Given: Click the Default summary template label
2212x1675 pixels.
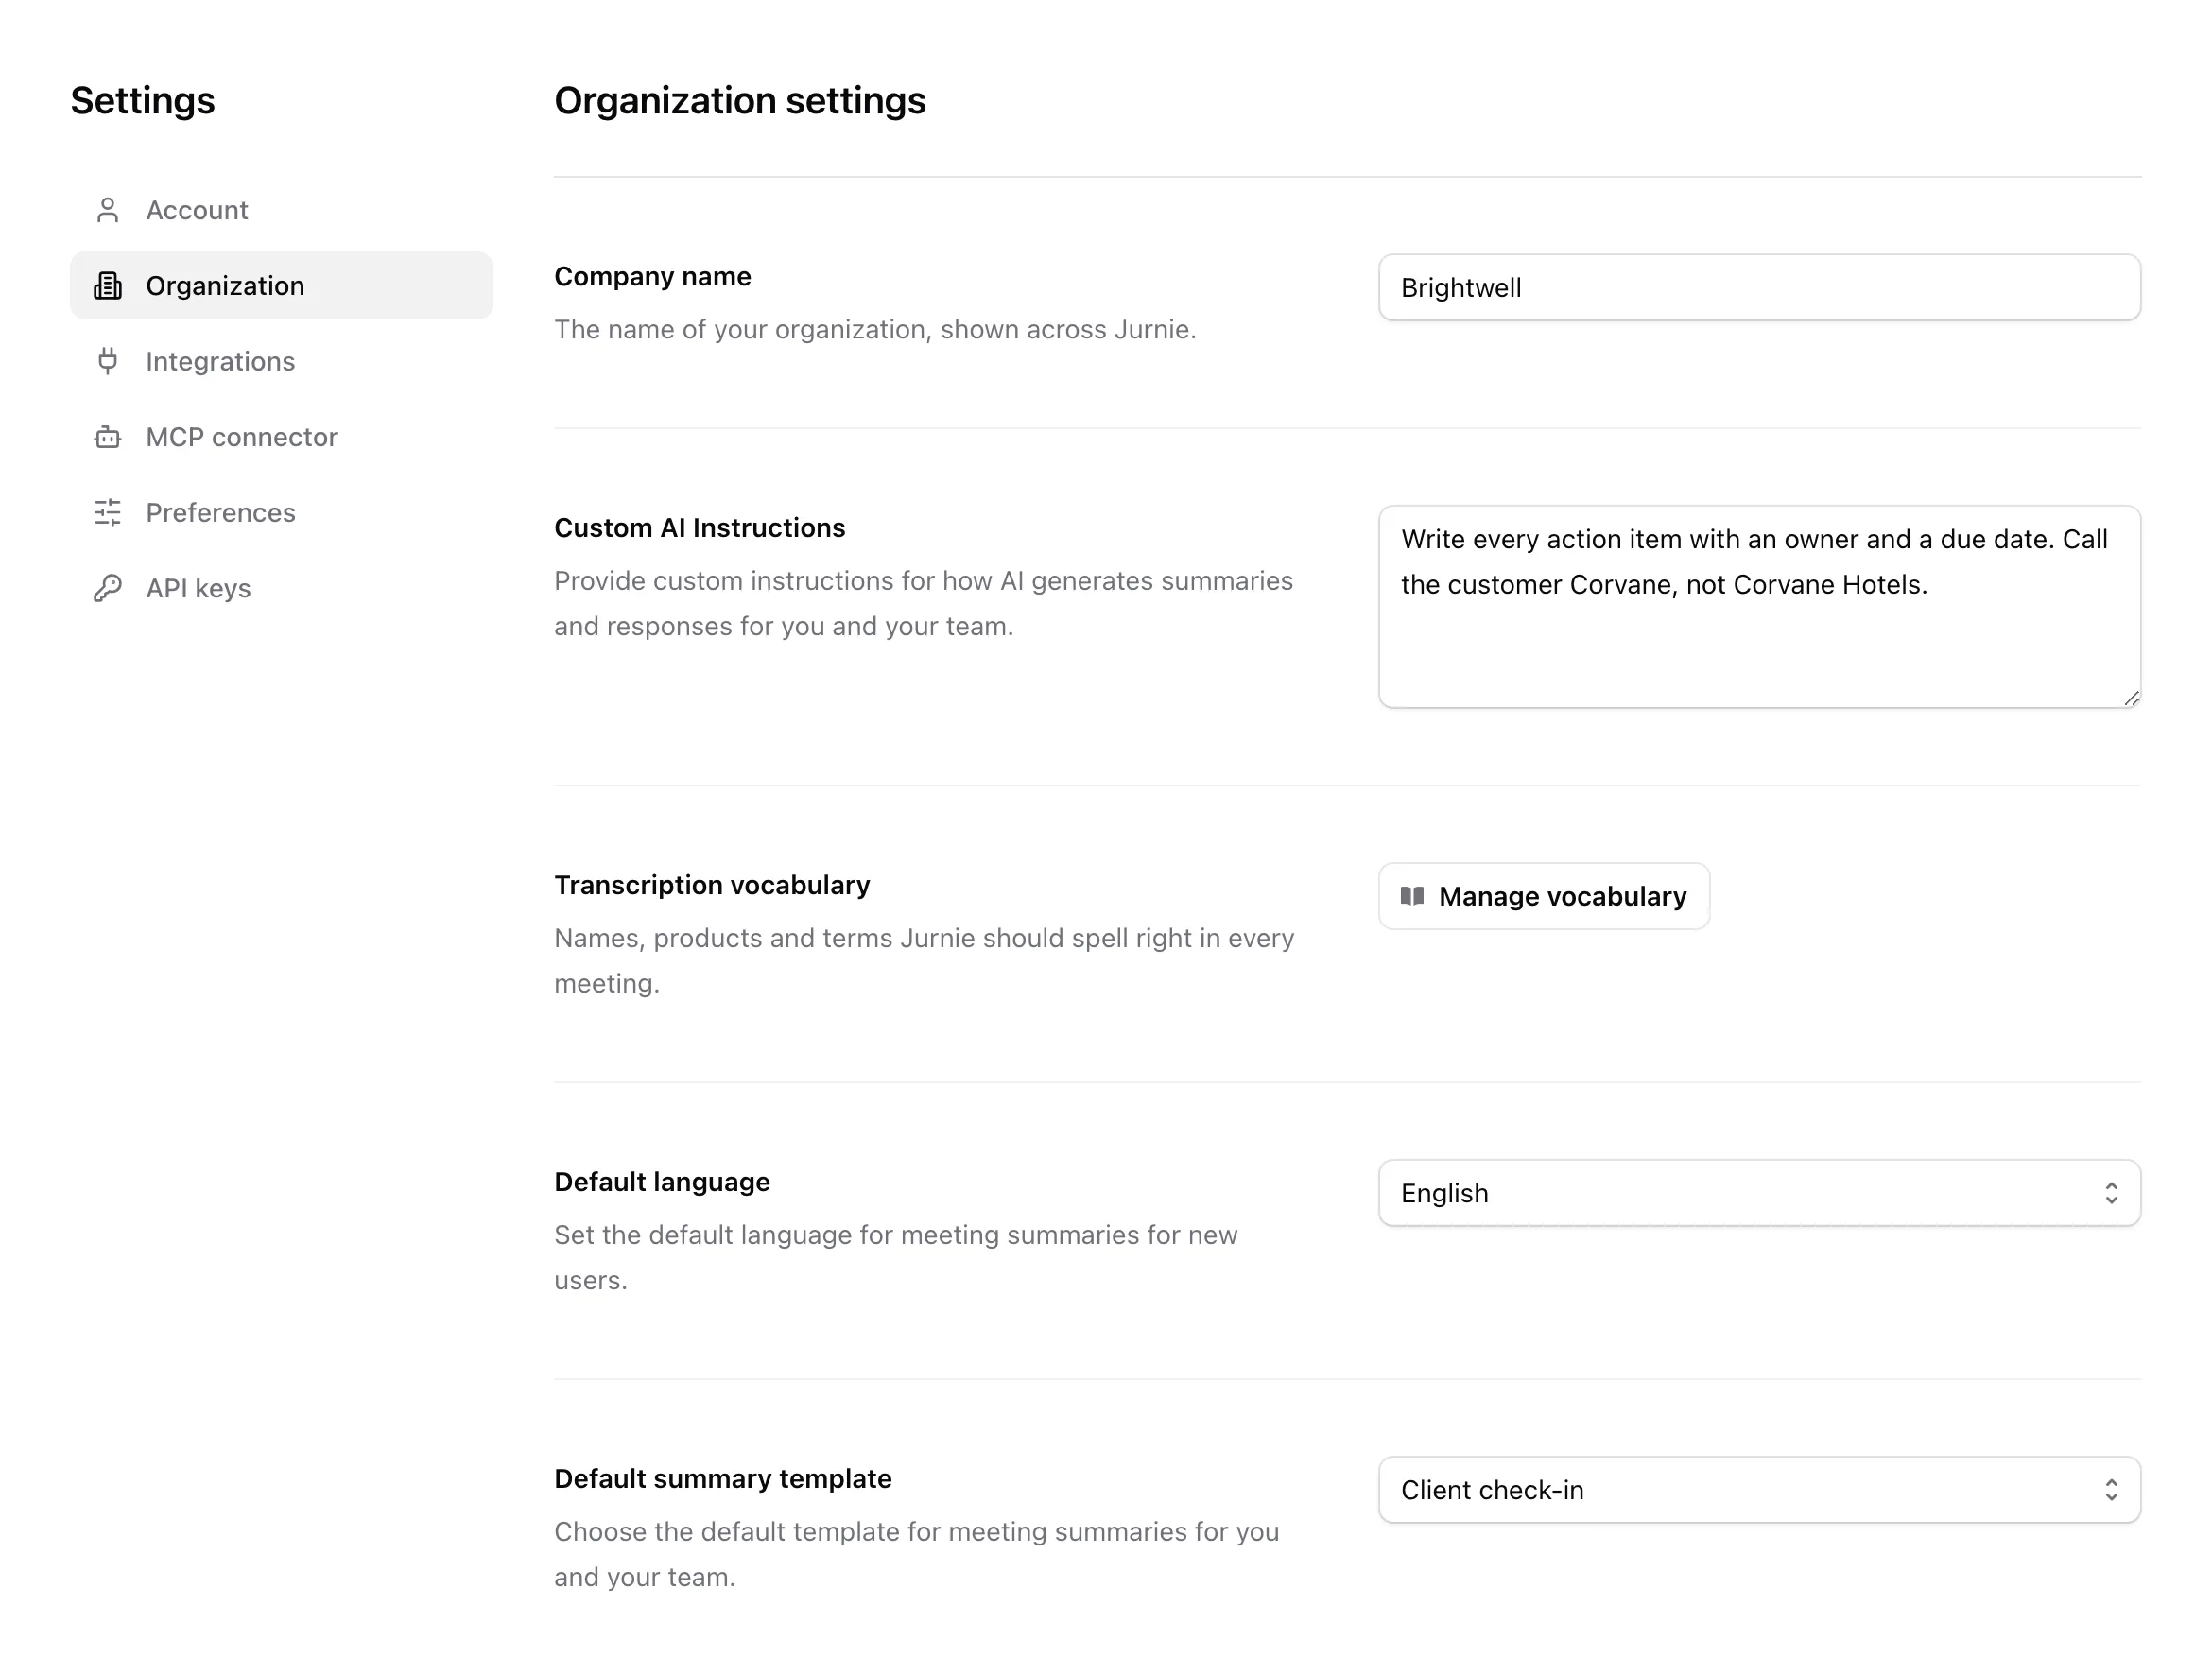Looking at the screenshot, I should tap(723, 1479).
